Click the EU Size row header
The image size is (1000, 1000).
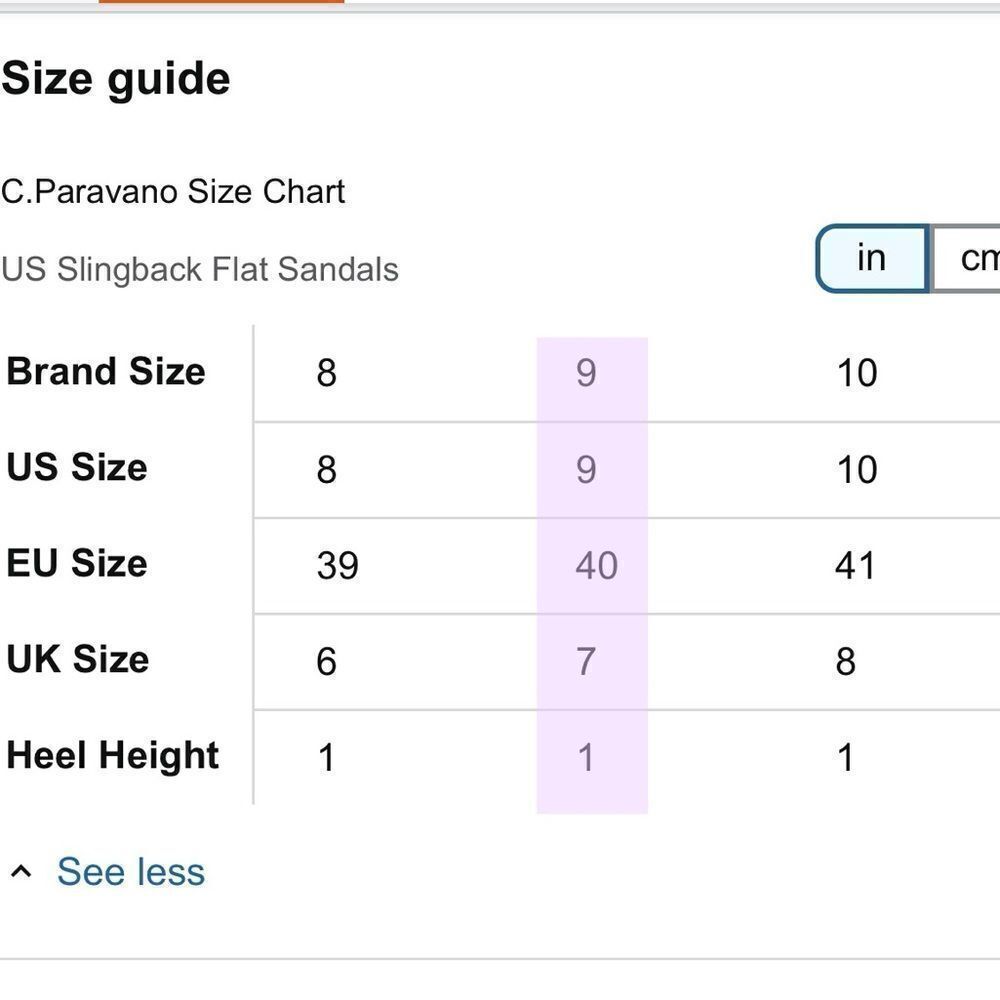point(77,563)
